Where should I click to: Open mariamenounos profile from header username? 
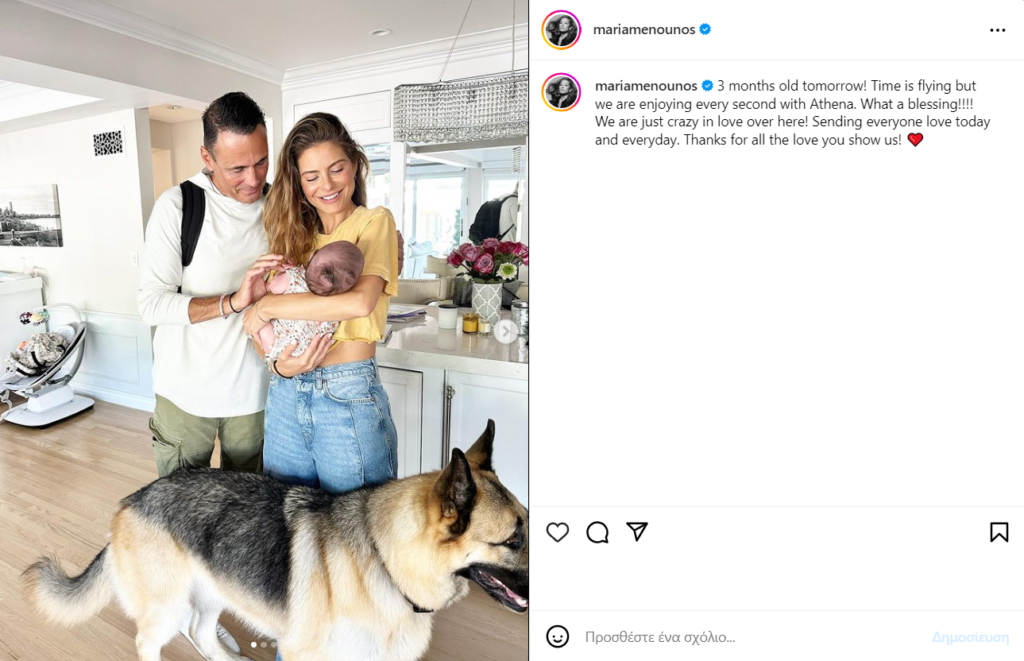[644, 29]
